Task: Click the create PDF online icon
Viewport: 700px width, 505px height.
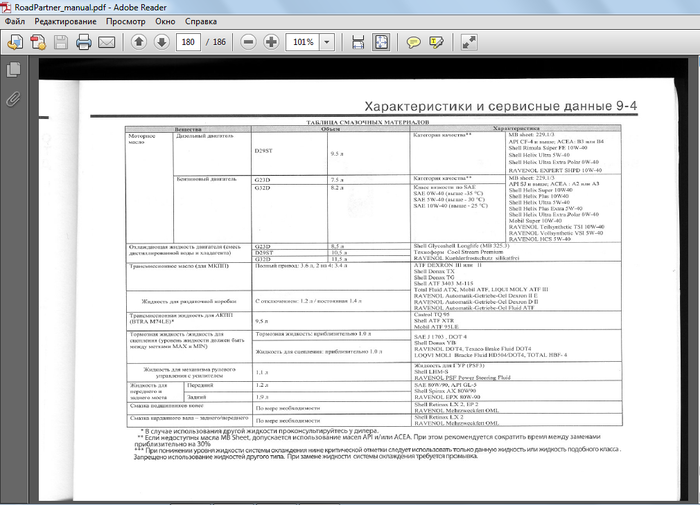Action: pos(15,42)
